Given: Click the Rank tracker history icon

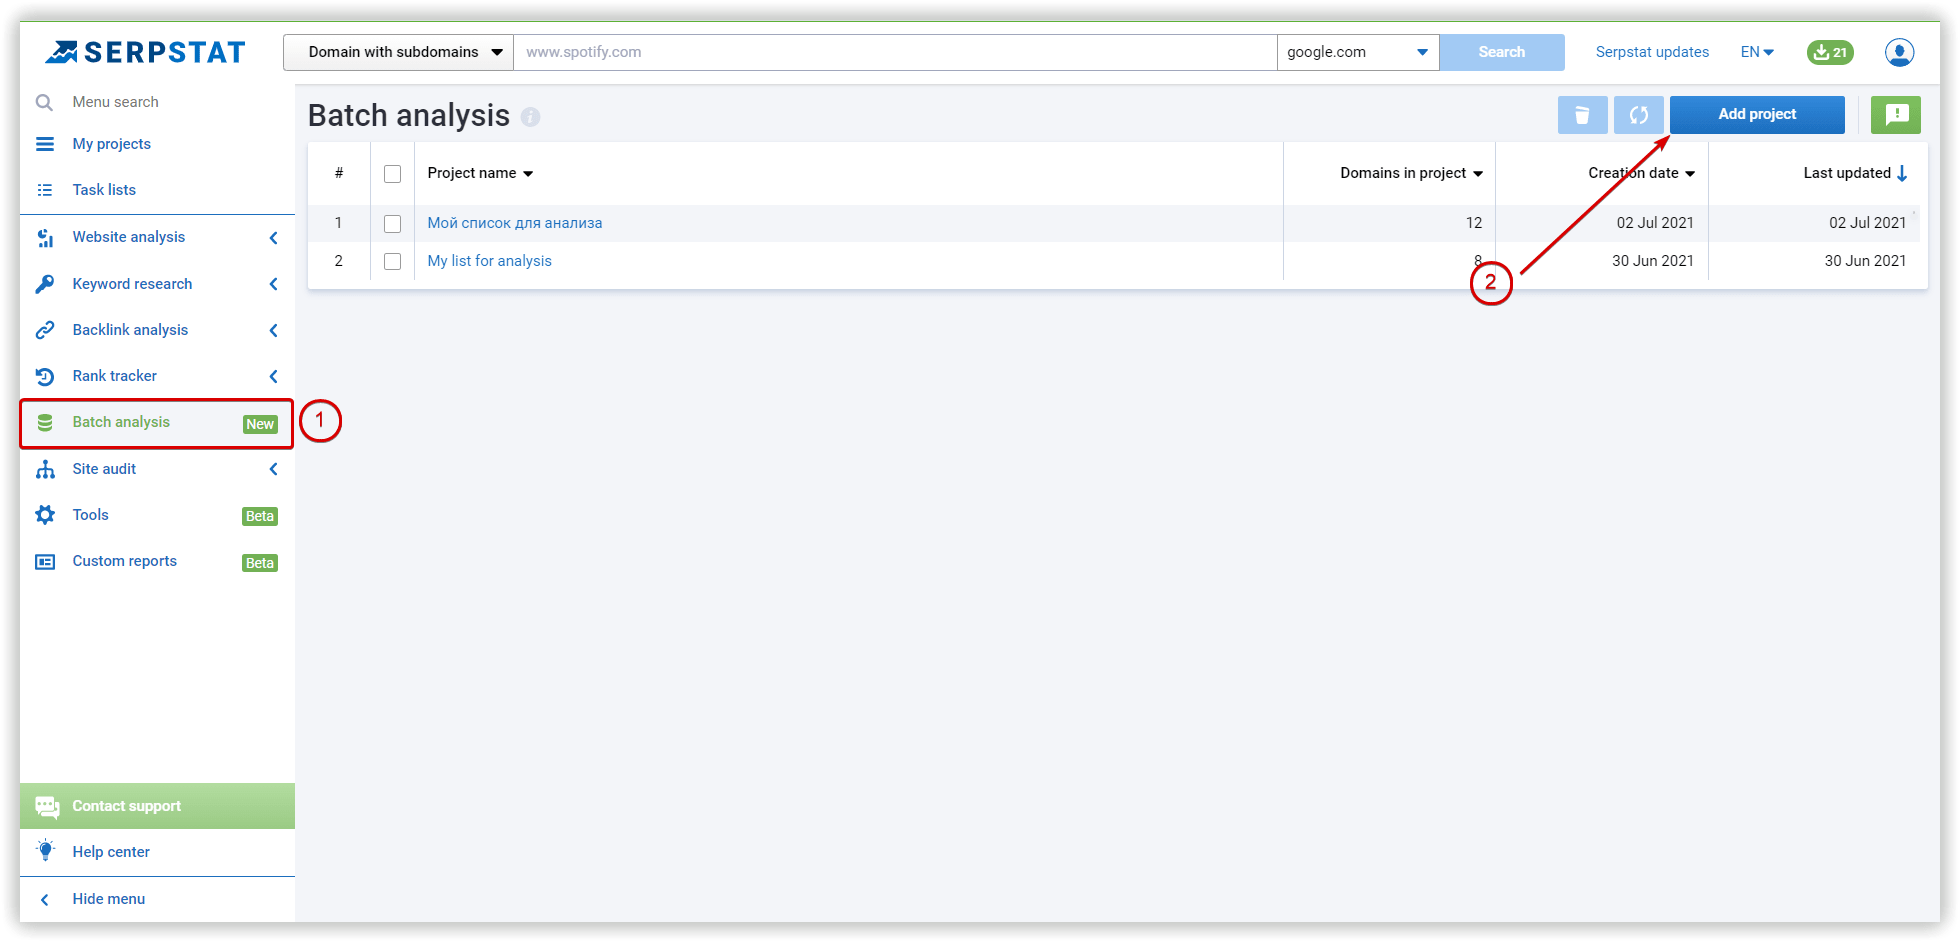Looking at the screenshot, I should (x=45, y=376).
